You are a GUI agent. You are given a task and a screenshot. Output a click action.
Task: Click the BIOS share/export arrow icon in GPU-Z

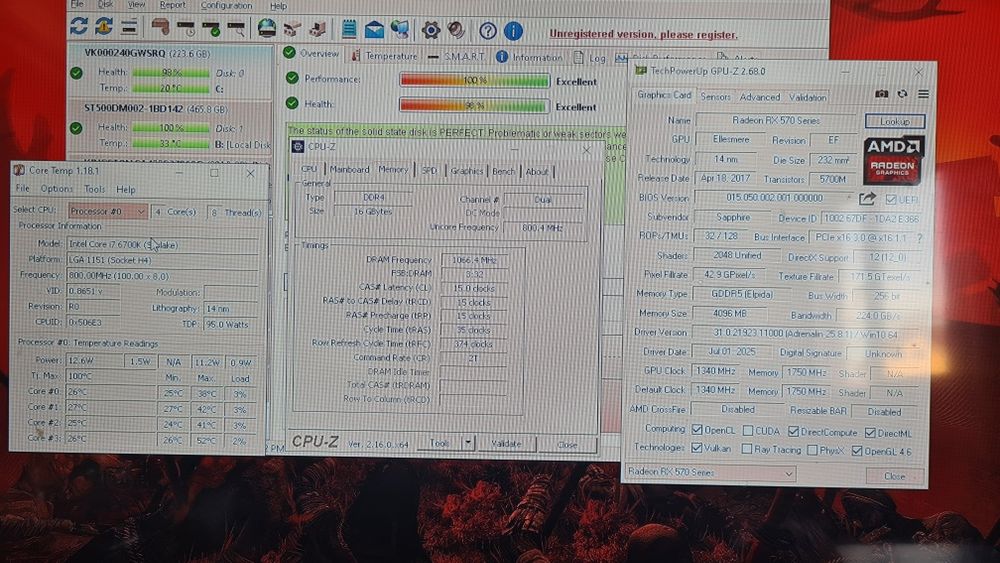click(x=867, y=199)
